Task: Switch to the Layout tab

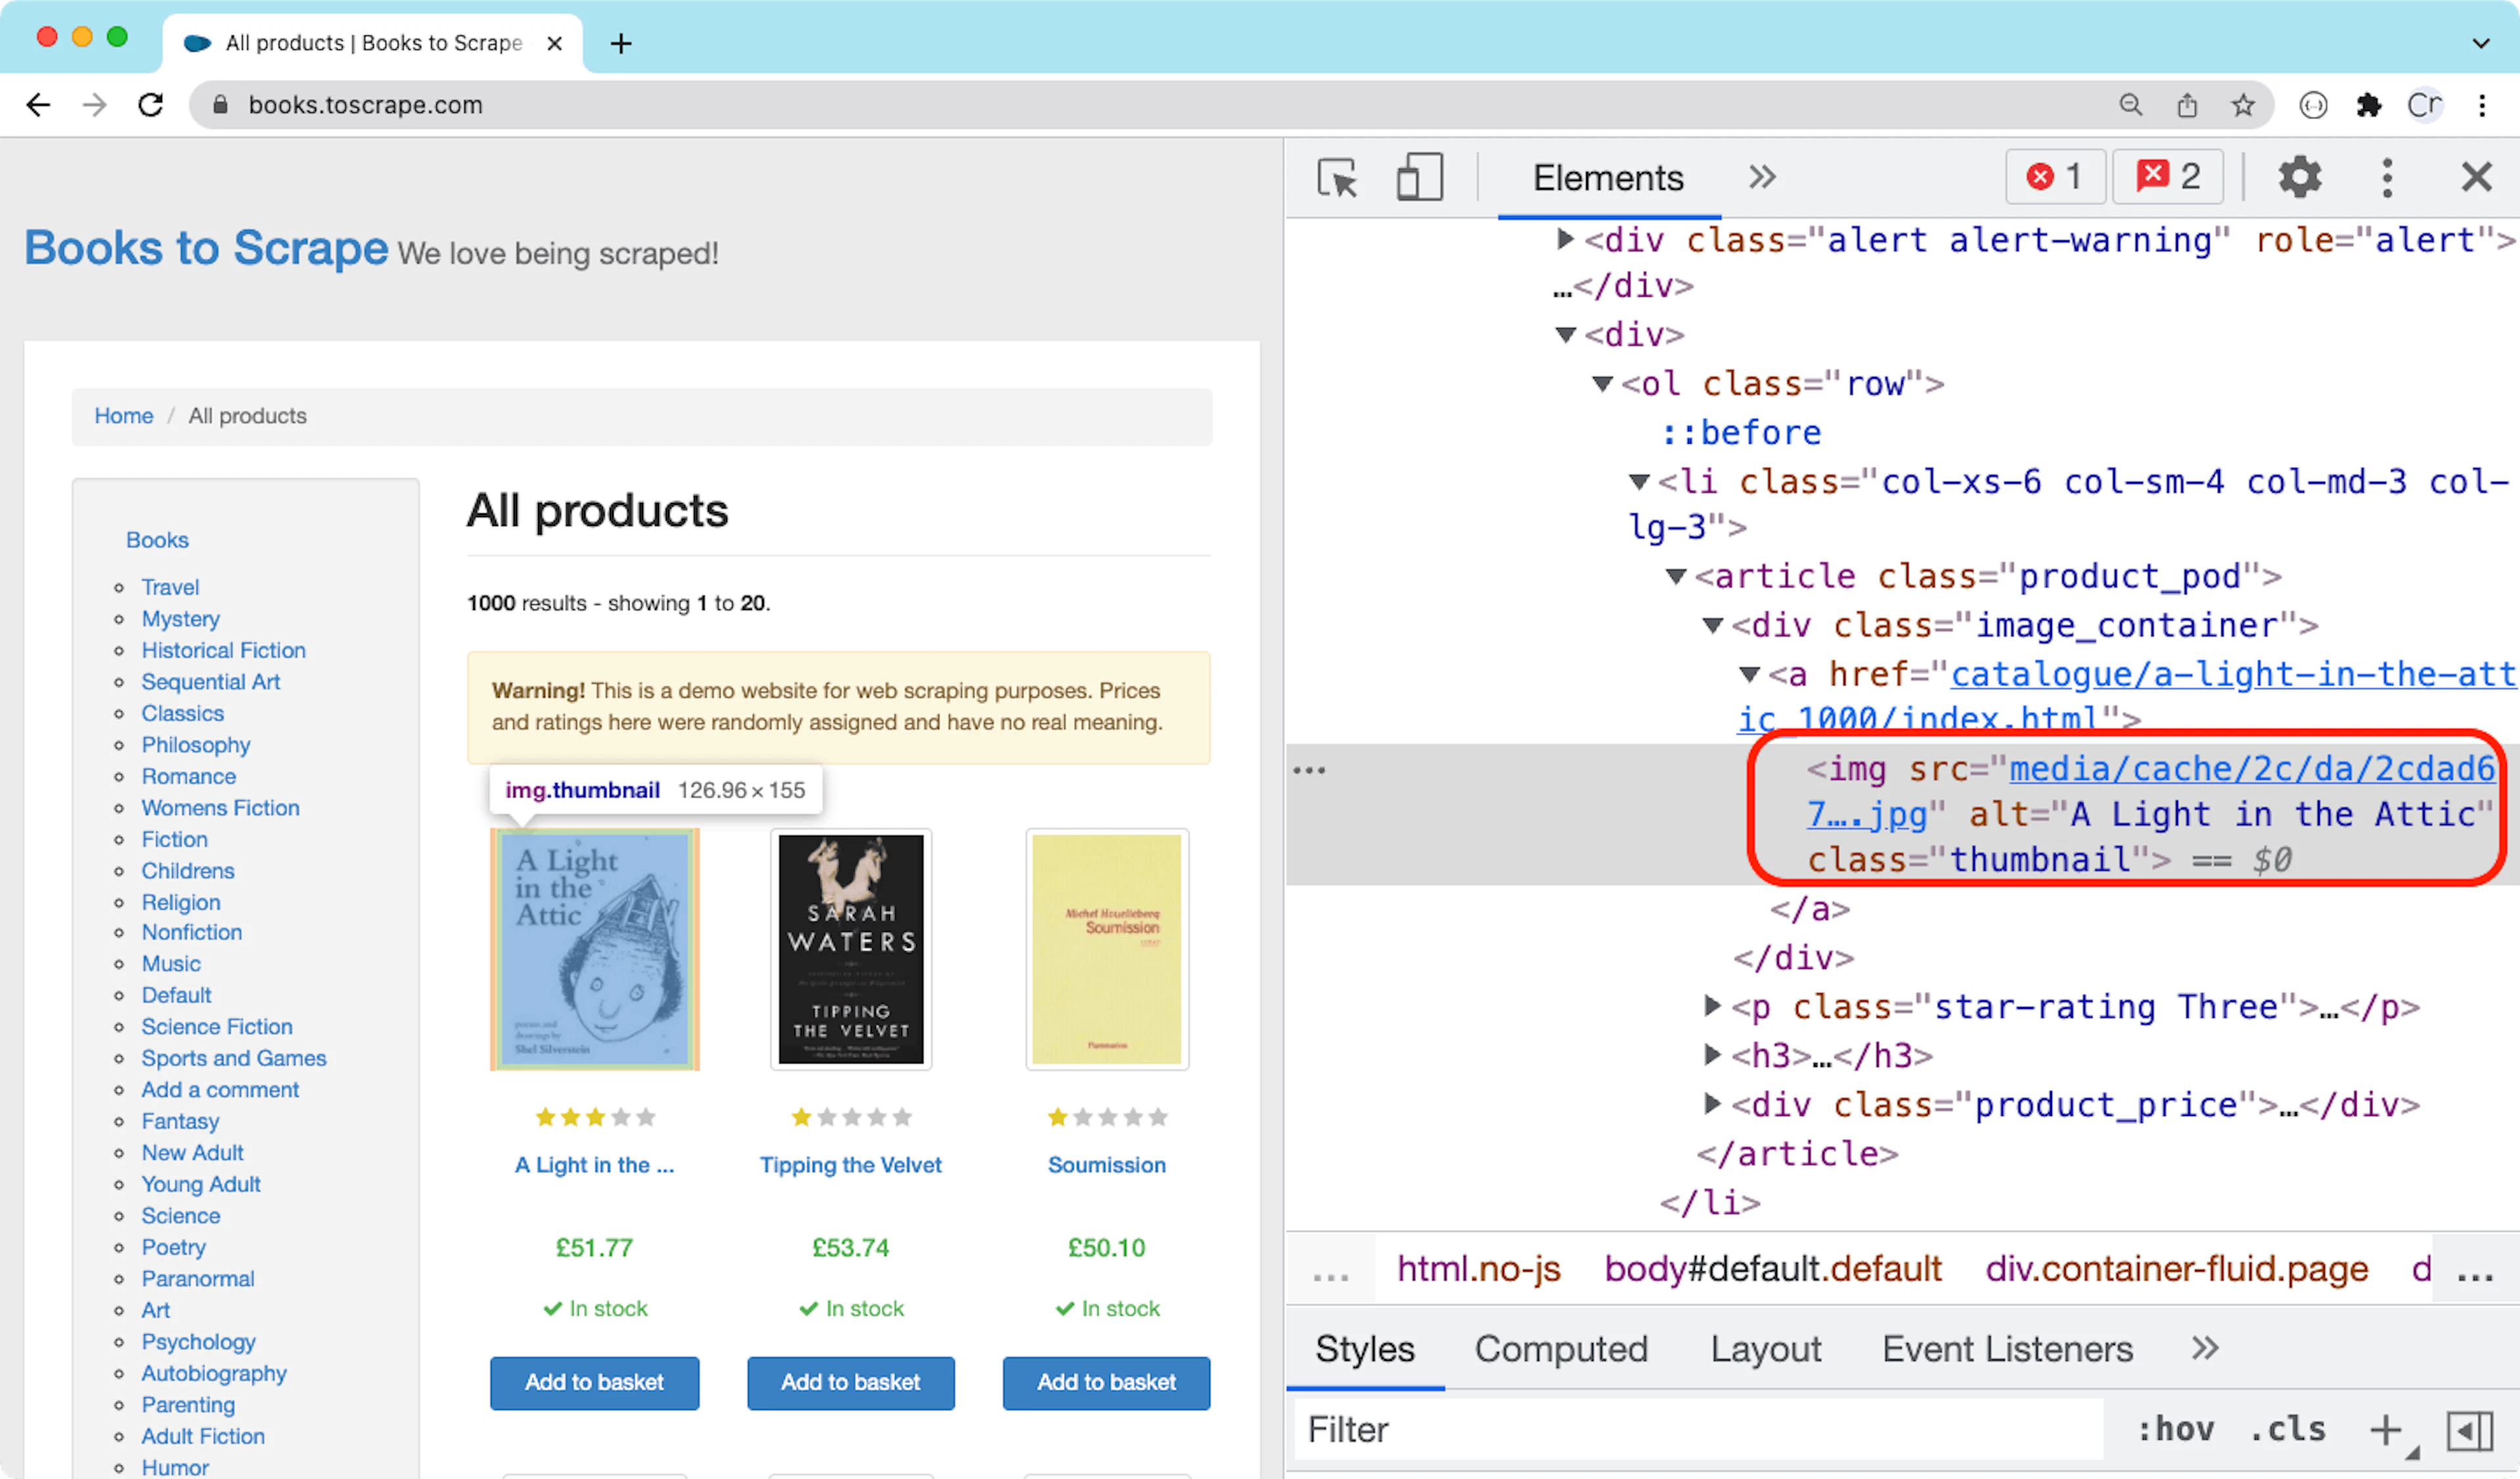Action: (1766, 1349)
